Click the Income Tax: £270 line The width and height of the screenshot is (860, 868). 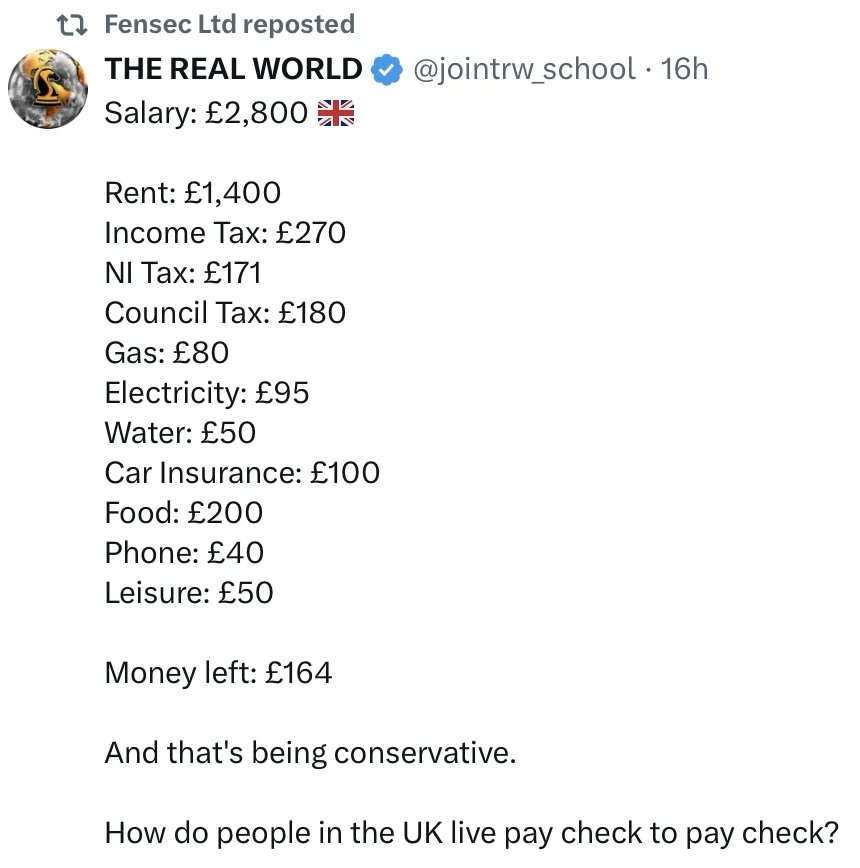(x=225, y=232)
